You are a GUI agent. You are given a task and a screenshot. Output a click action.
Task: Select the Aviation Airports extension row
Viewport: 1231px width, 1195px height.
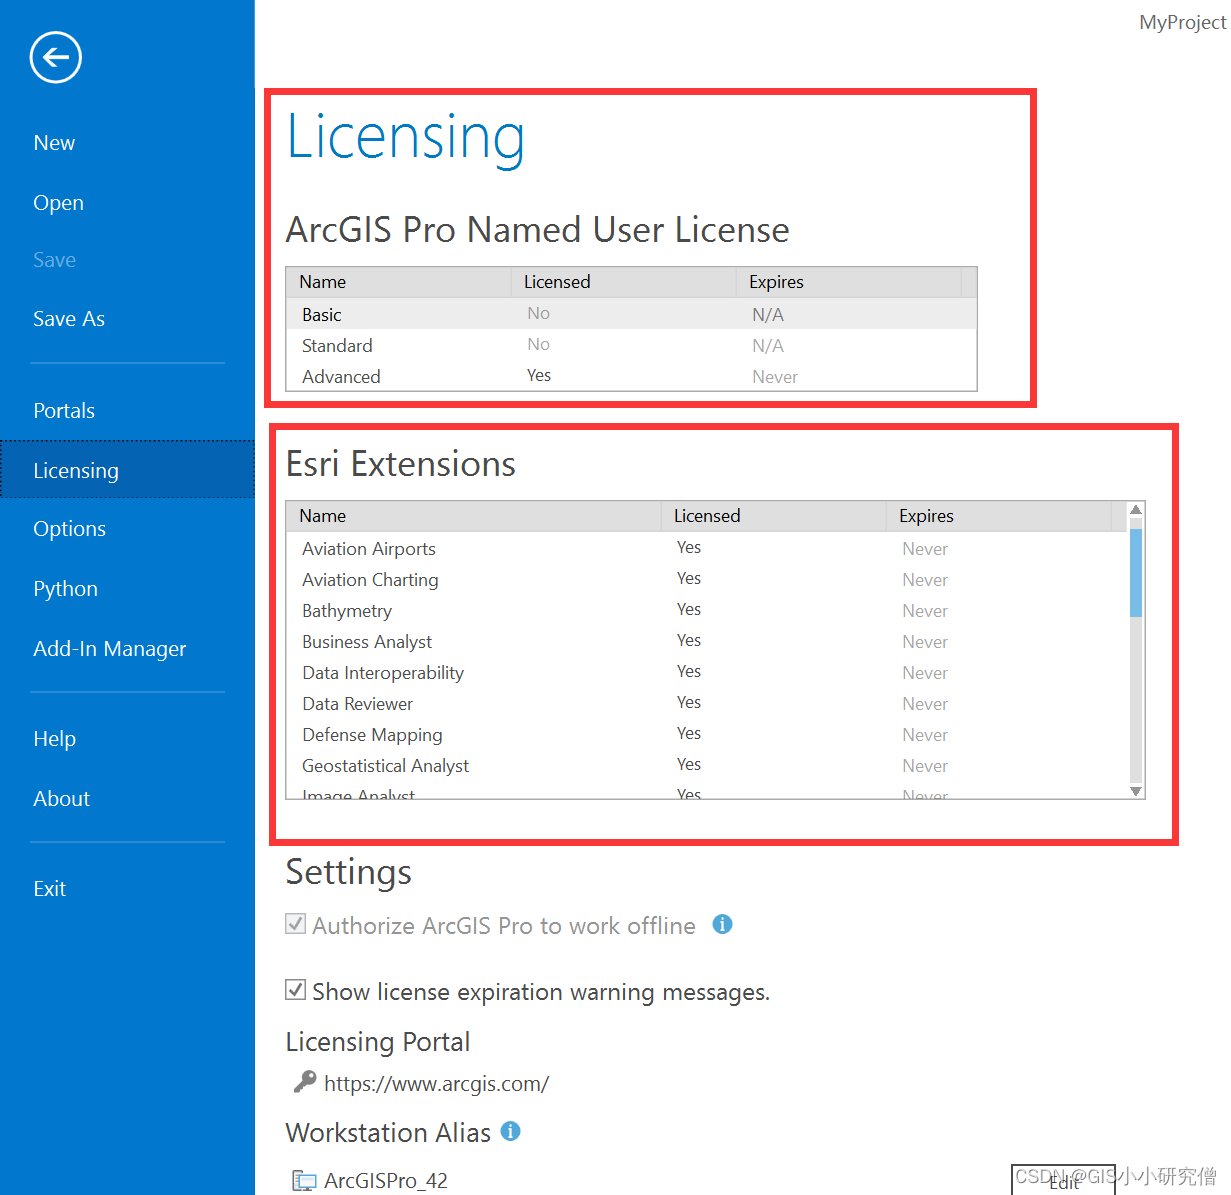click(707, 548)
